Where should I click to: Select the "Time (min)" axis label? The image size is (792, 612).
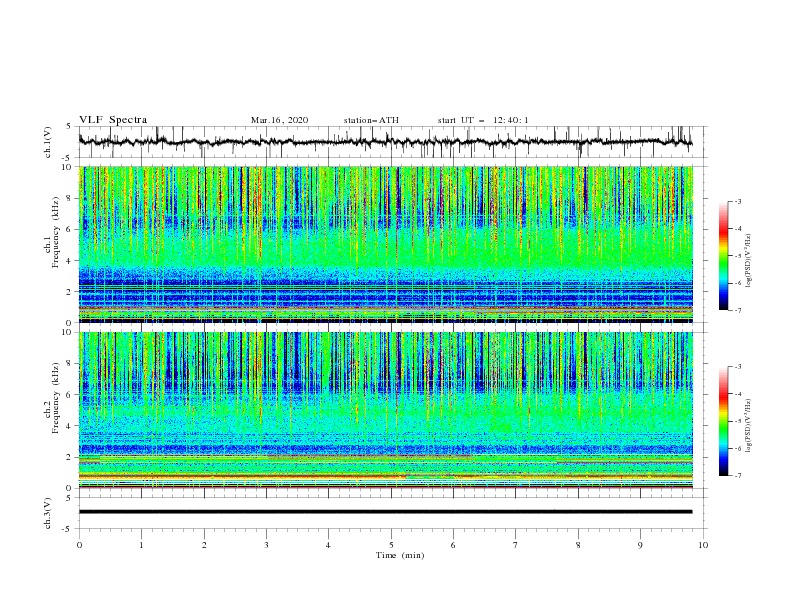click(x=400, y=555)
